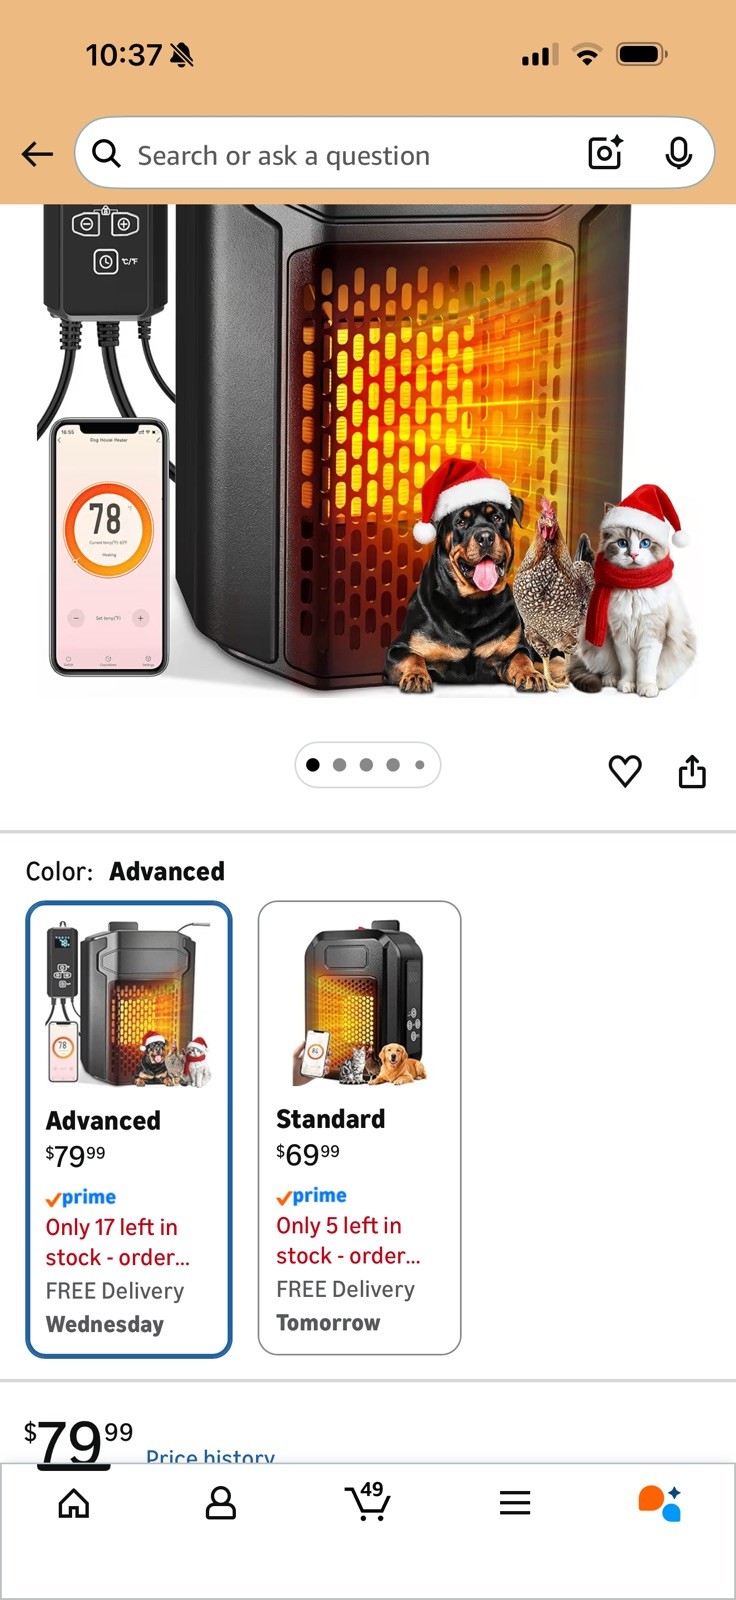736x1600 pixels.
Task: Tap the share icon
Action: click(x=692, y=771)
